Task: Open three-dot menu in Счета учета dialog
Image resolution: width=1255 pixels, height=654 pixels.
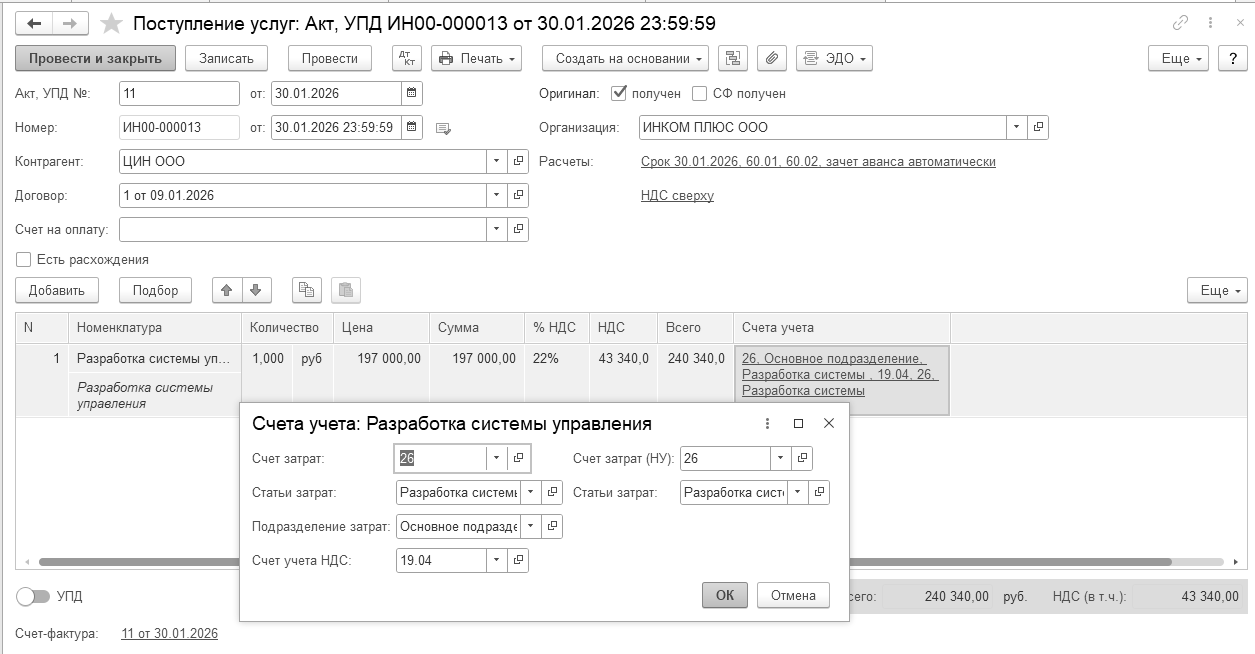Action: coord(767,423)
